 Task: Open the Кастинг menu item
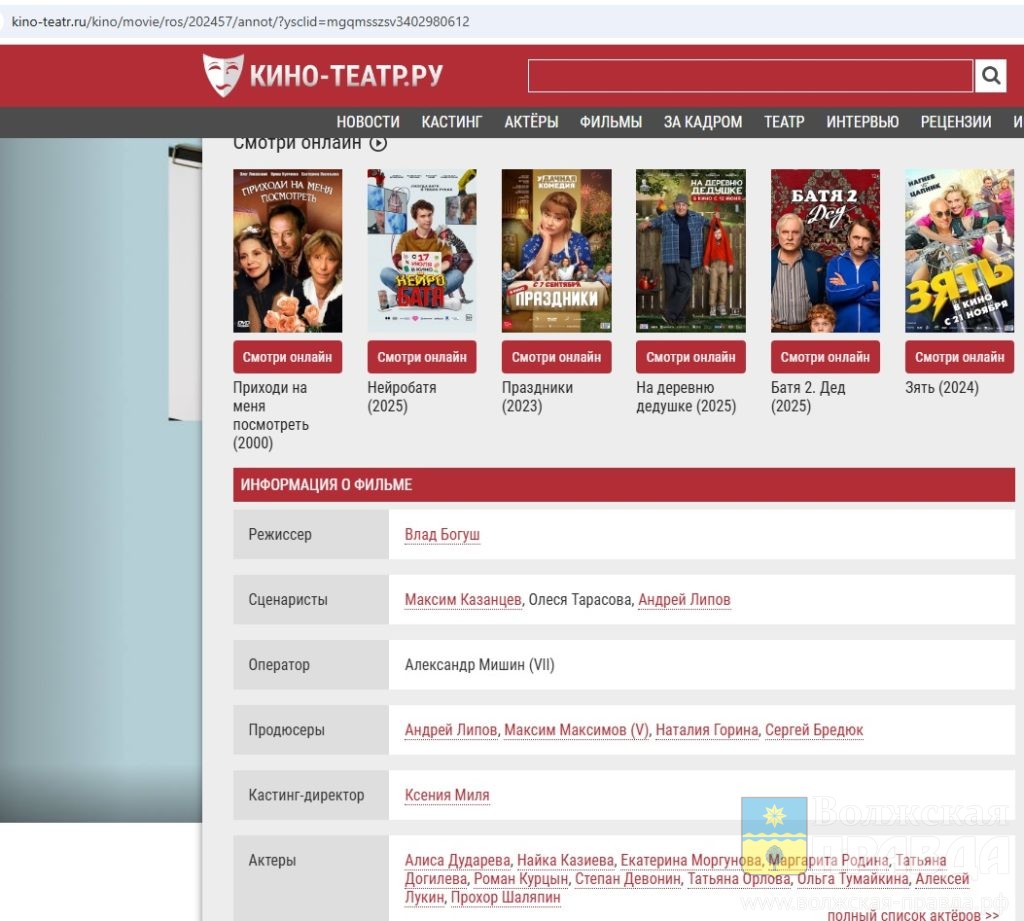coord(451,122)
